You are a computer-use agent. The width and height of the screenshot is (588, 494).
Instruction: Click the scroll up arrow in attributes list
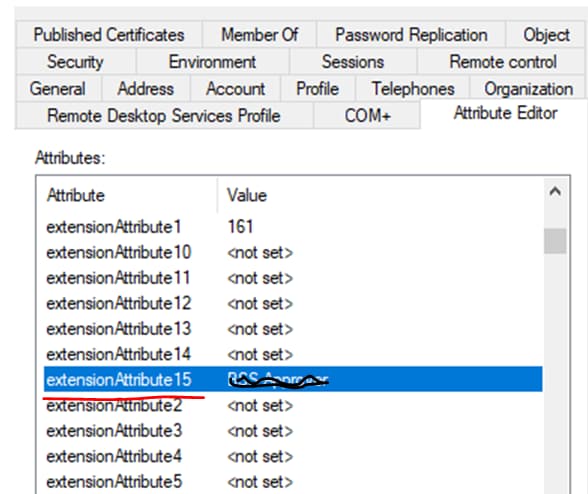(555, 192)
